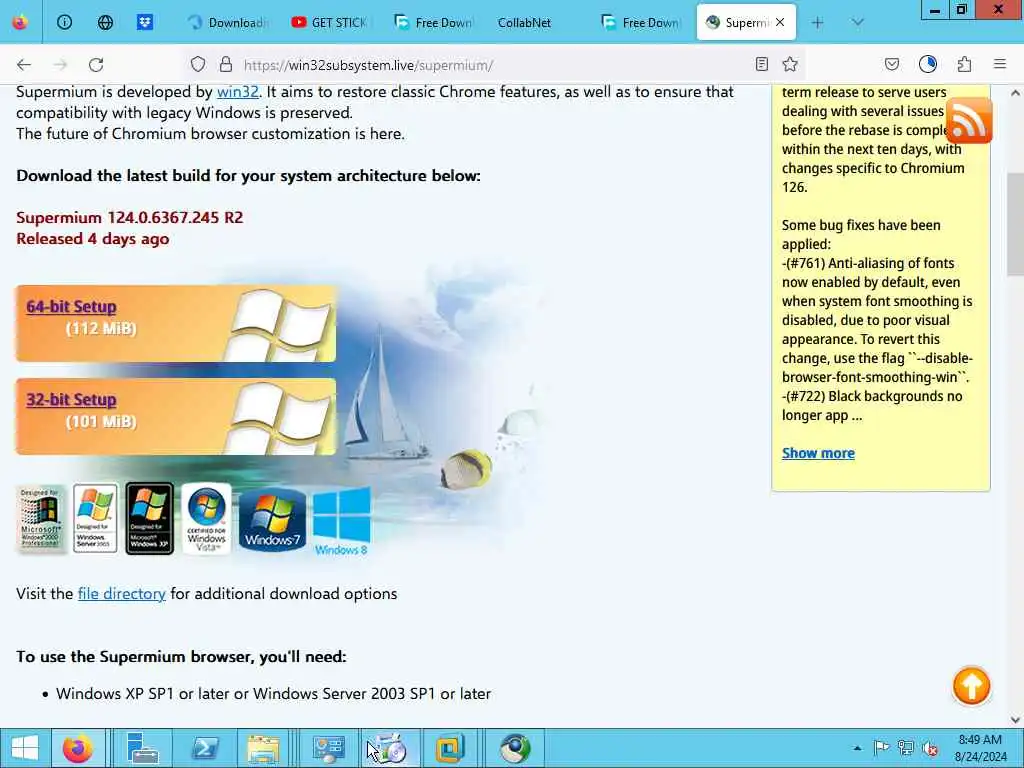Click the network tray icon
1024x768 pixels.
pyautogui.click(x=905, y=748)
